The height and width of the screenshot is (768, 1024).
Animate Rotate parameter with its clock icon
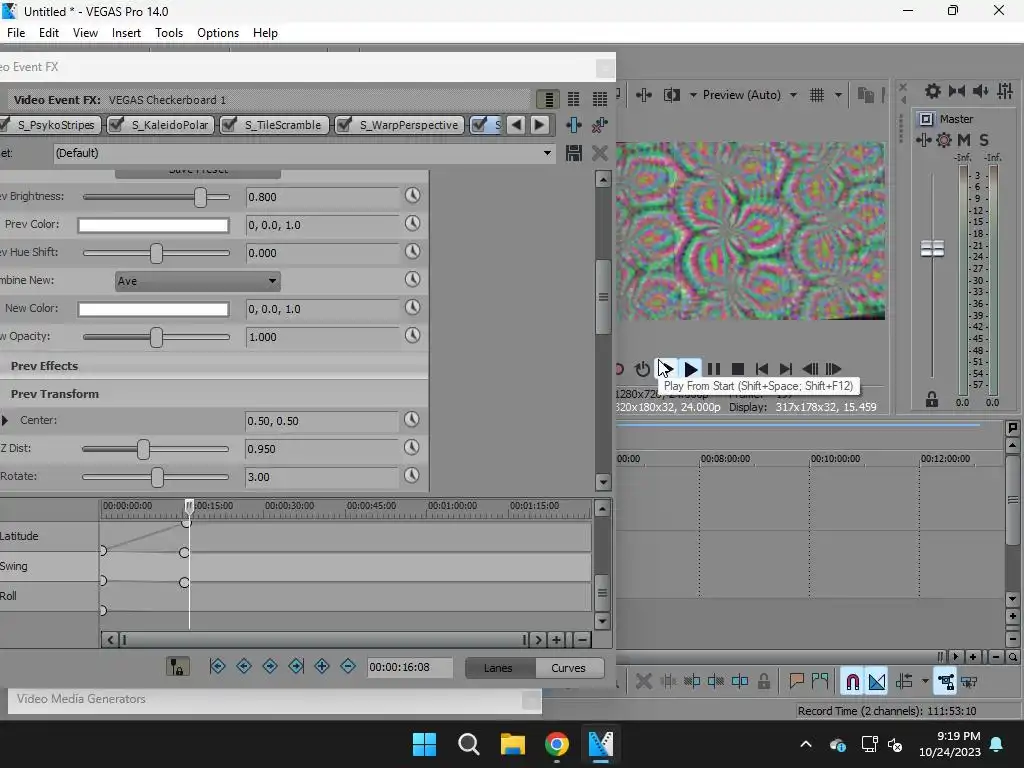tap(411, 475)
